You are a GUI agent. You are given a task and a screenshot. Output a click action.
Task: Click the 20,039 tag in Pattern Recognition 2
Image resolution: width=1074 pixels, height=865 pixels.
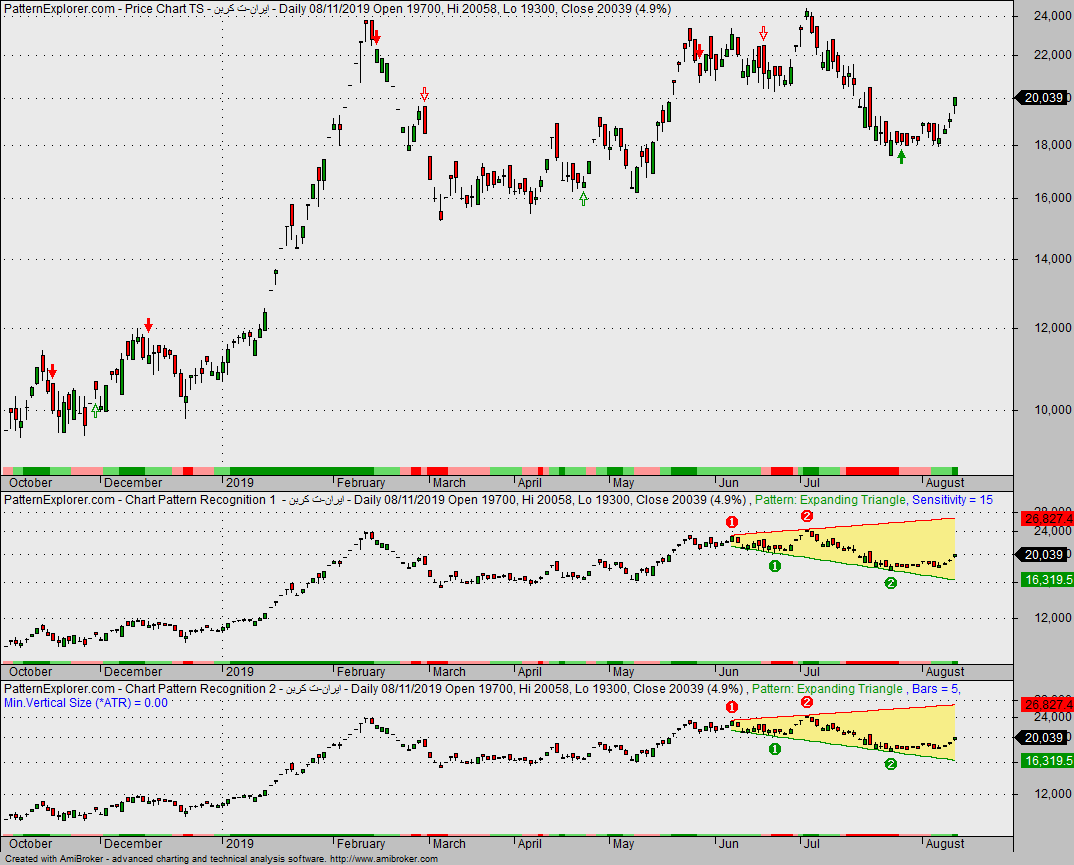pyautogui.click(x=1042, y=738)
